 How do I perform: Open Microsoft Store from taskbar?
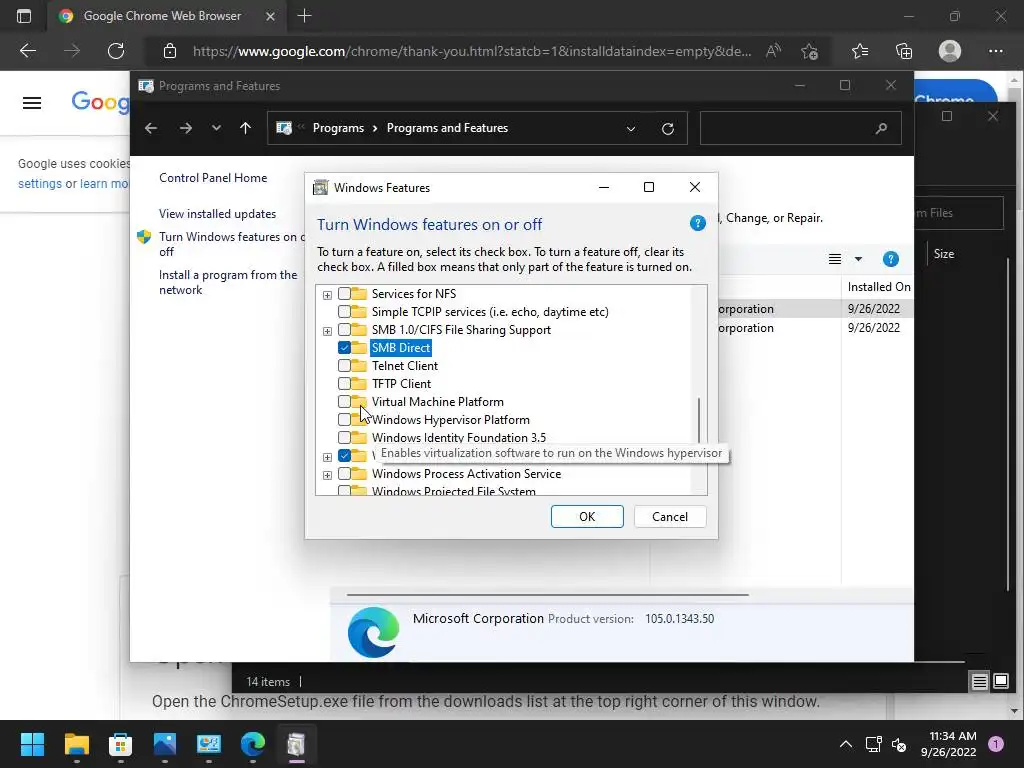tap(120, 744)
